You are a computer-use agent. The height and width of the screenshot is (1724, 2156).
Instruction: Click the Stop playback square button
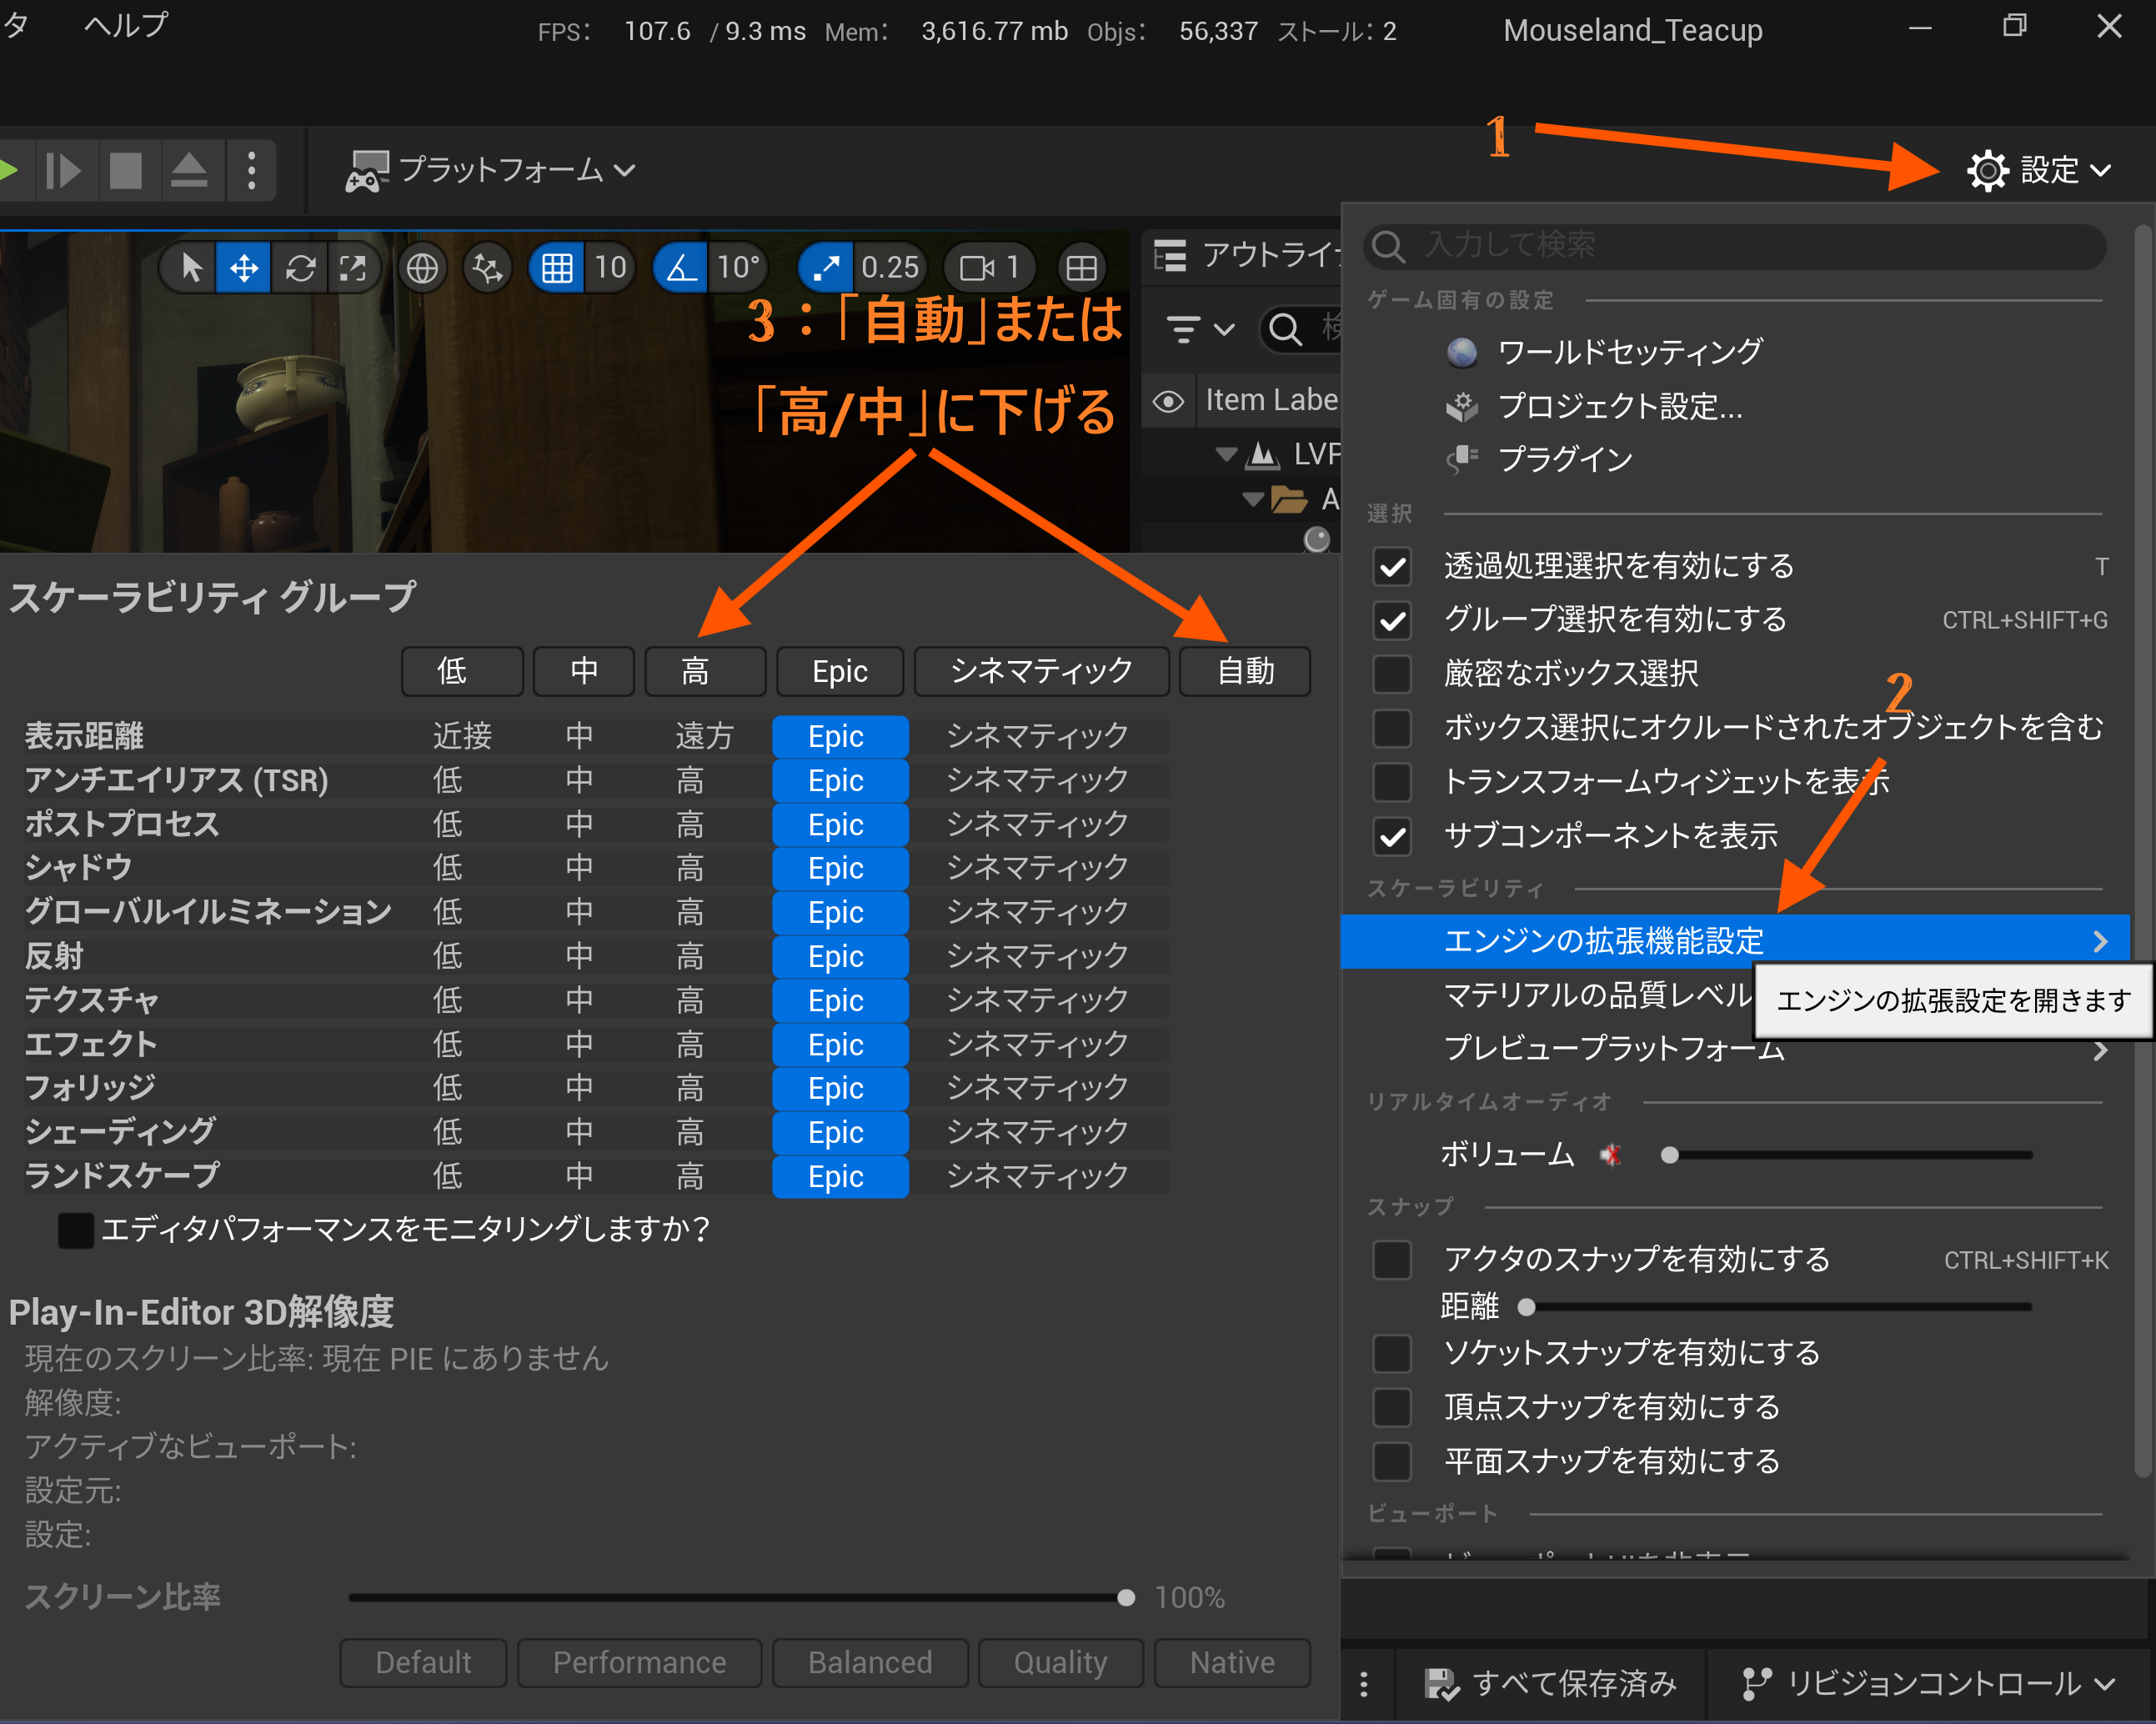click(126, 171)
